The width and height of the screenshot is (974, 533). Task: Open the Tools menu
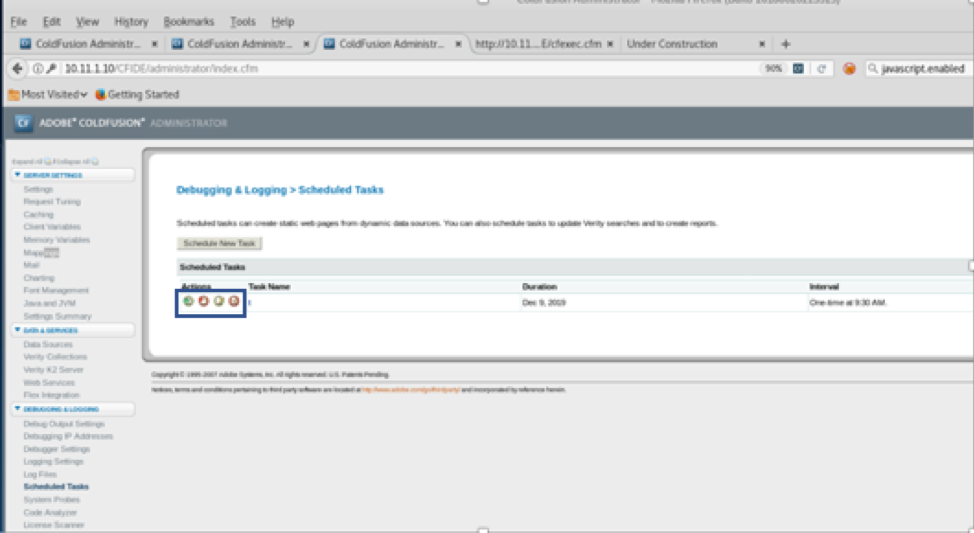point(243,22)
